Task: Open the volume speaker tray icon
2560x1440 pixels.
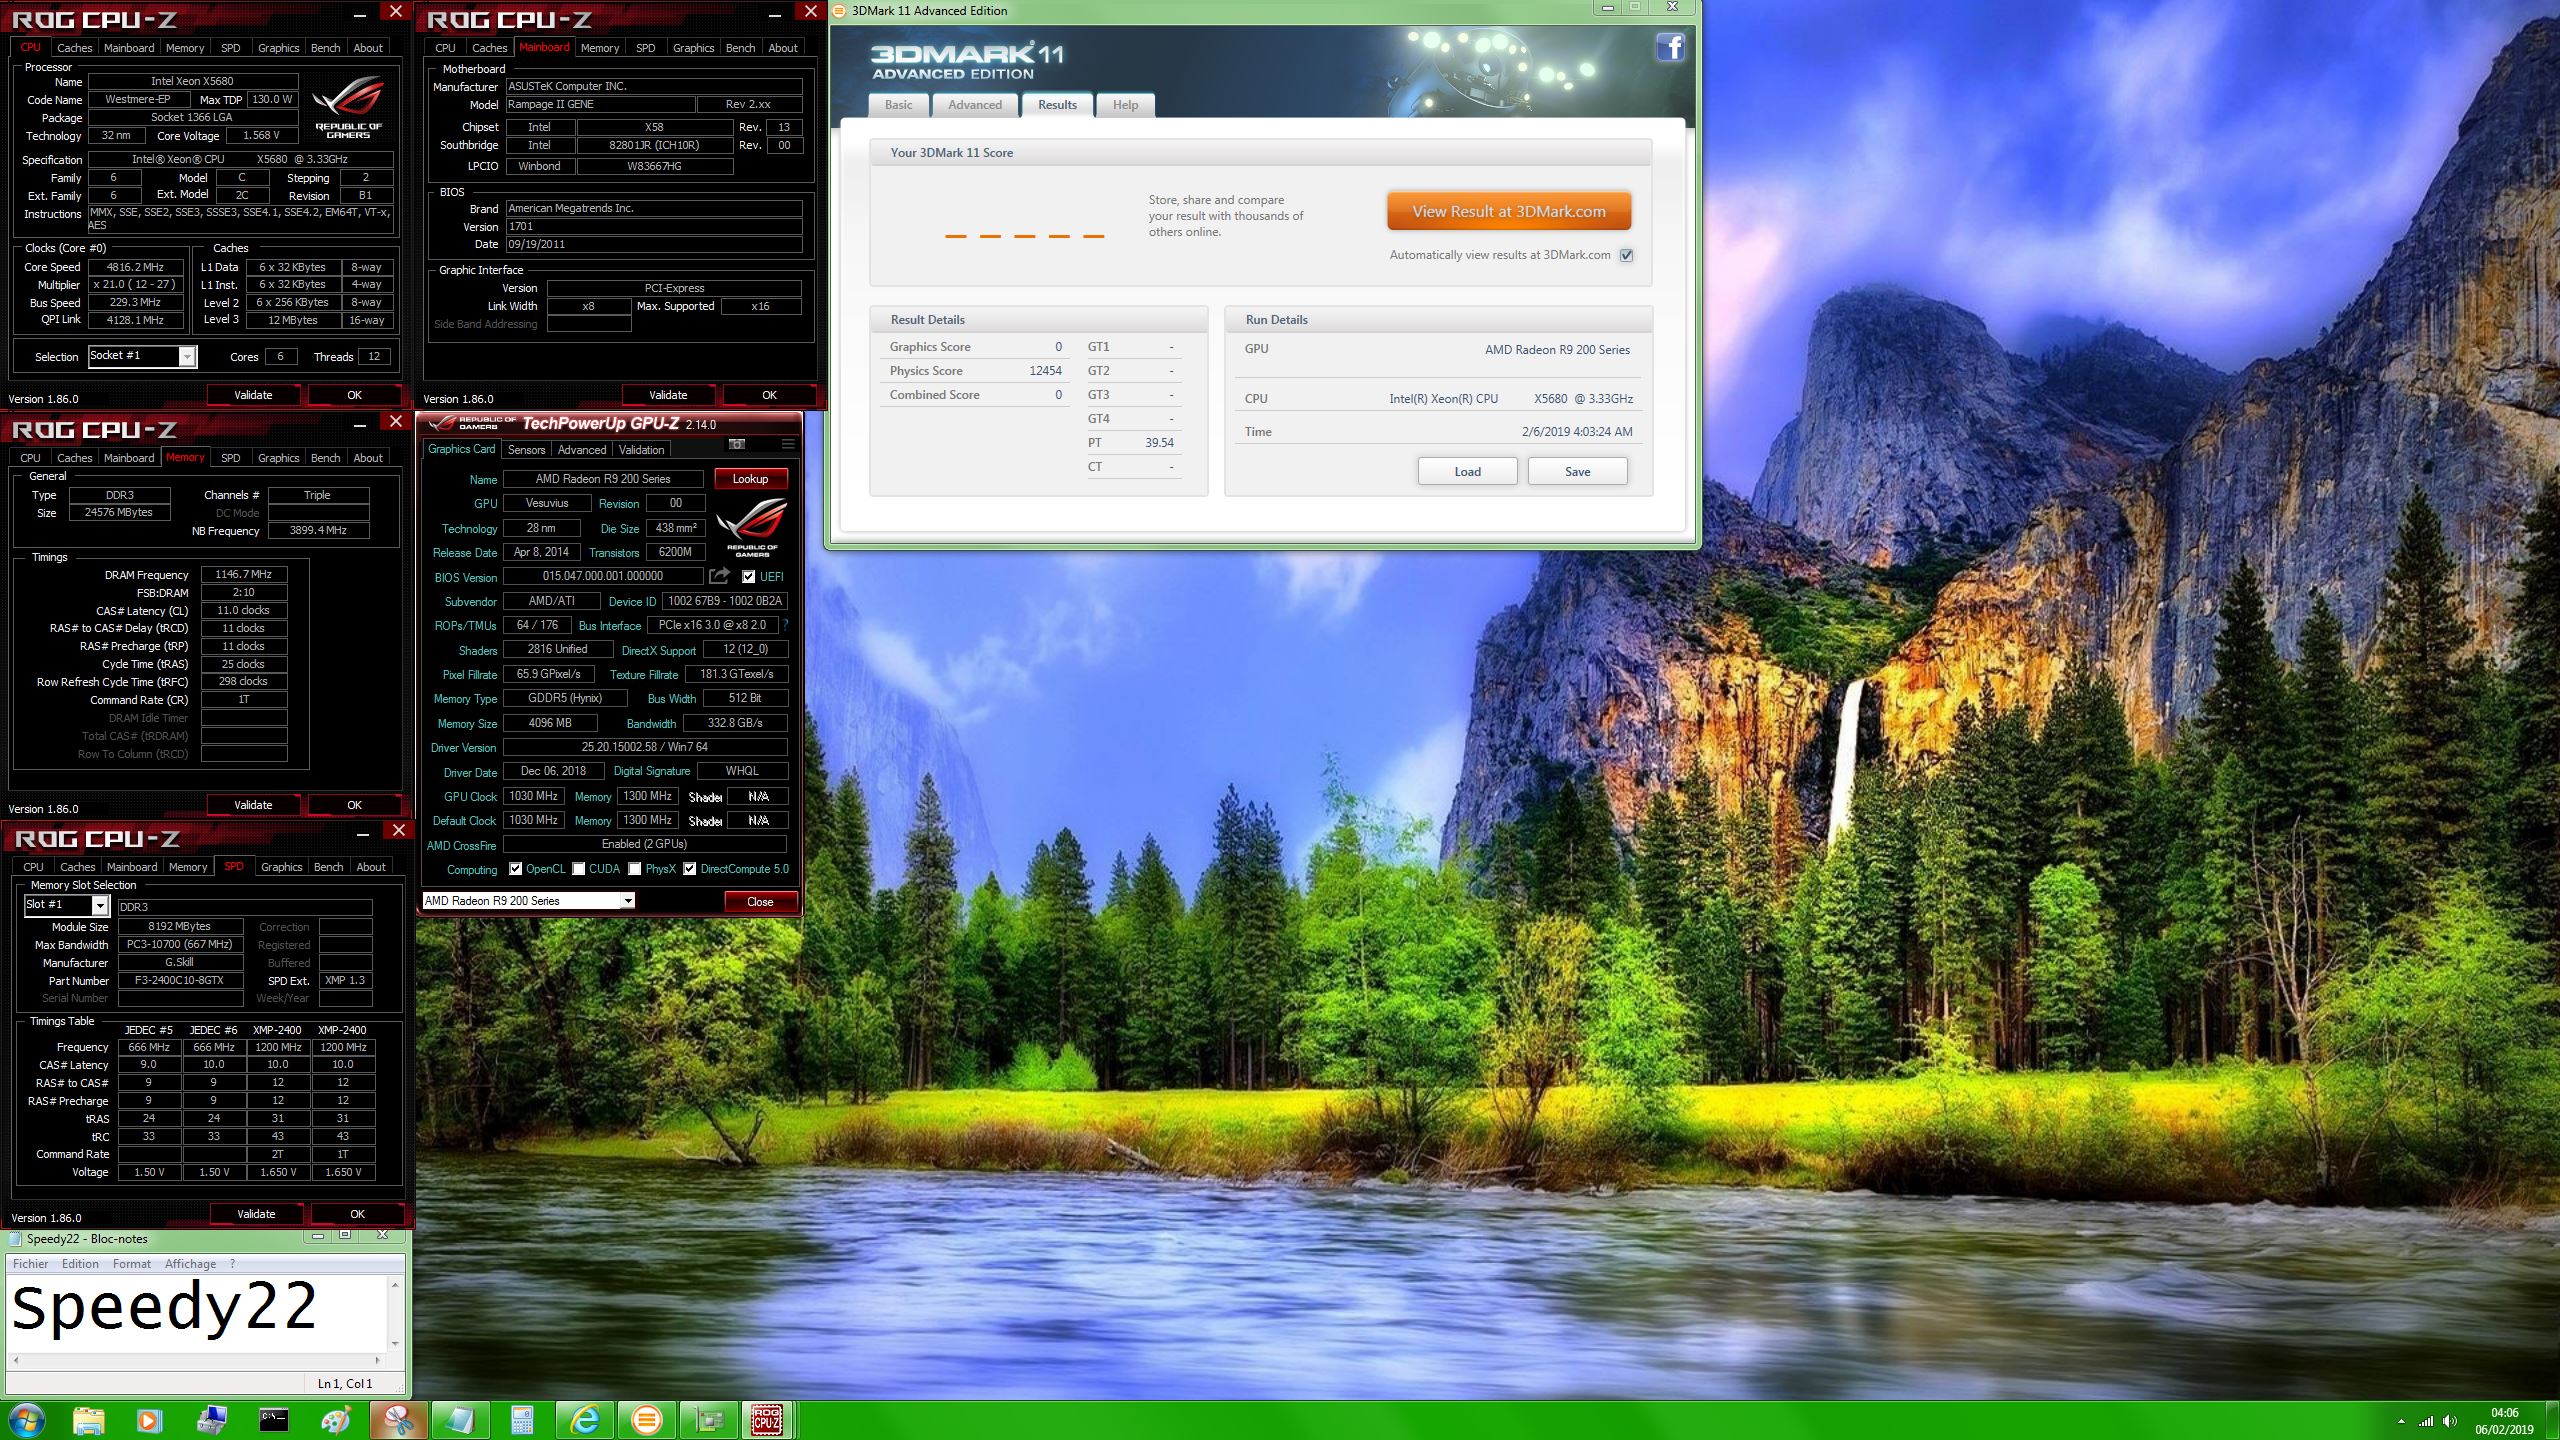Action: tap(2449, 1421)
